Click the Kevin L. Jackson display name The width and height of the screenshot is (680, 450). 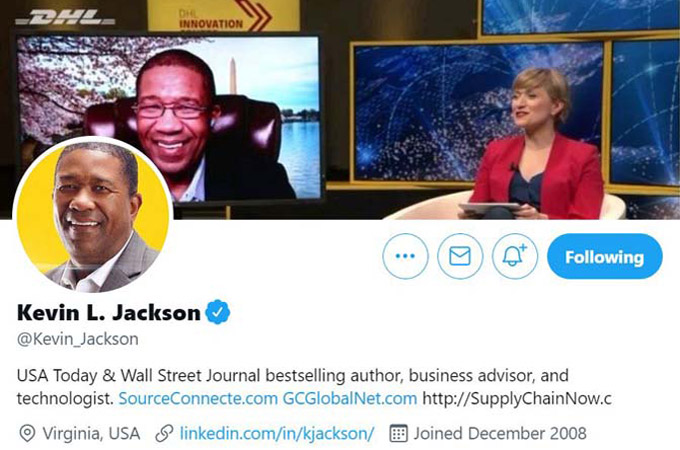pos(108,313)
